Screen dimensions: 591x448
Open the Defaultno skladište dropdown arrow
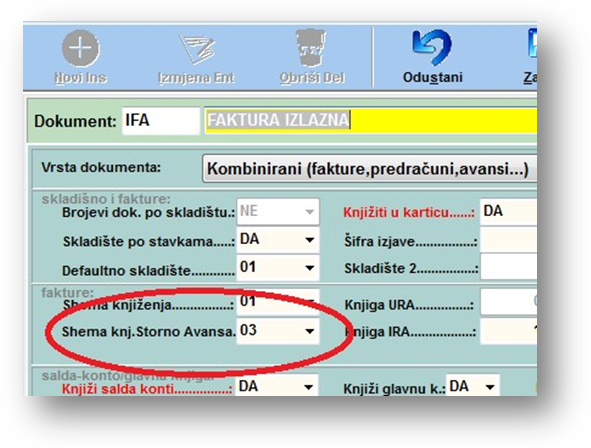309,268
